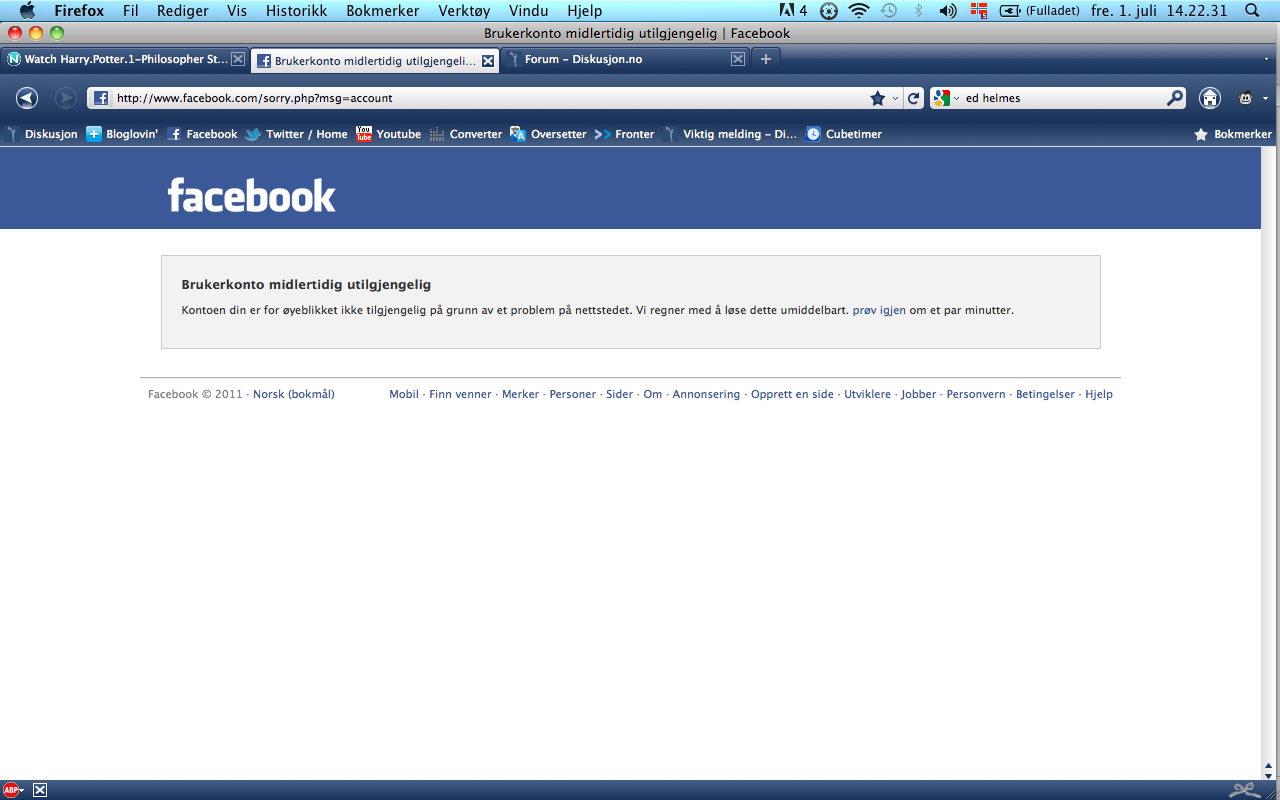Open new tab with plus button
Viewport: 1280px width, 800px height.
click(x=766, y=59)
